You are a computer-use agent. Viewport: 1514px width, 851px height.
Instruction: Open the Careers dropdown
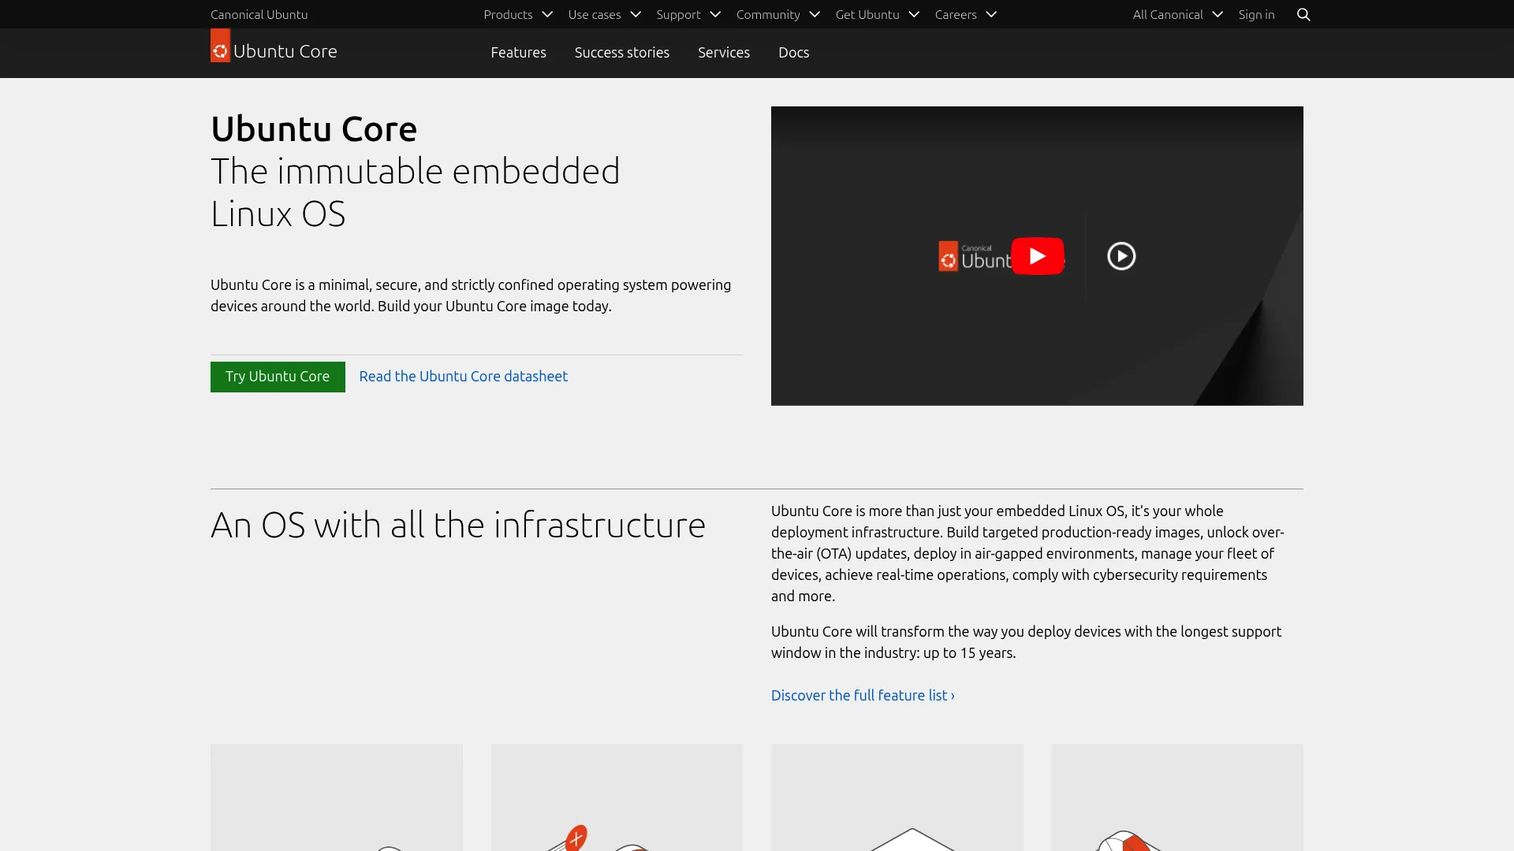click(965, 14)
